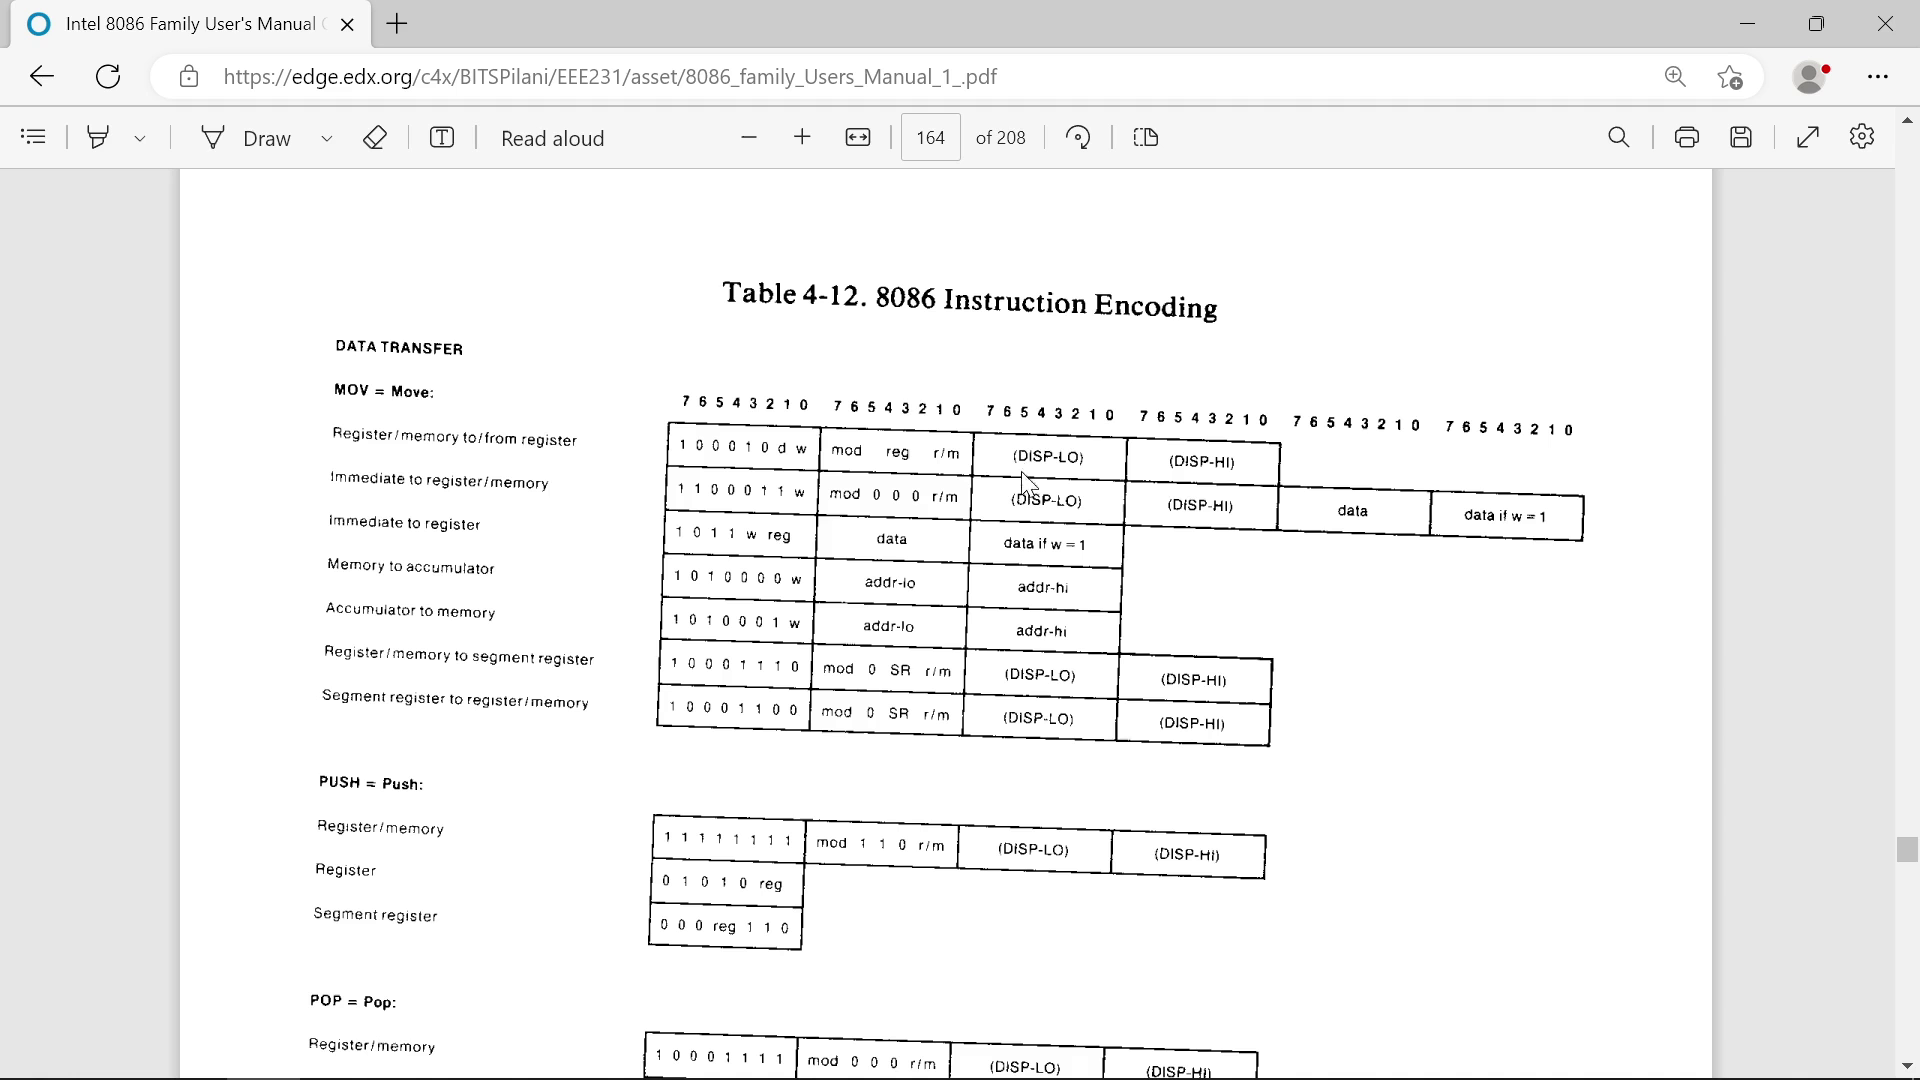Enter full screen reading mode
The width and height of the screenshot is (1920, 1080).
click(x=1807, y=137)
